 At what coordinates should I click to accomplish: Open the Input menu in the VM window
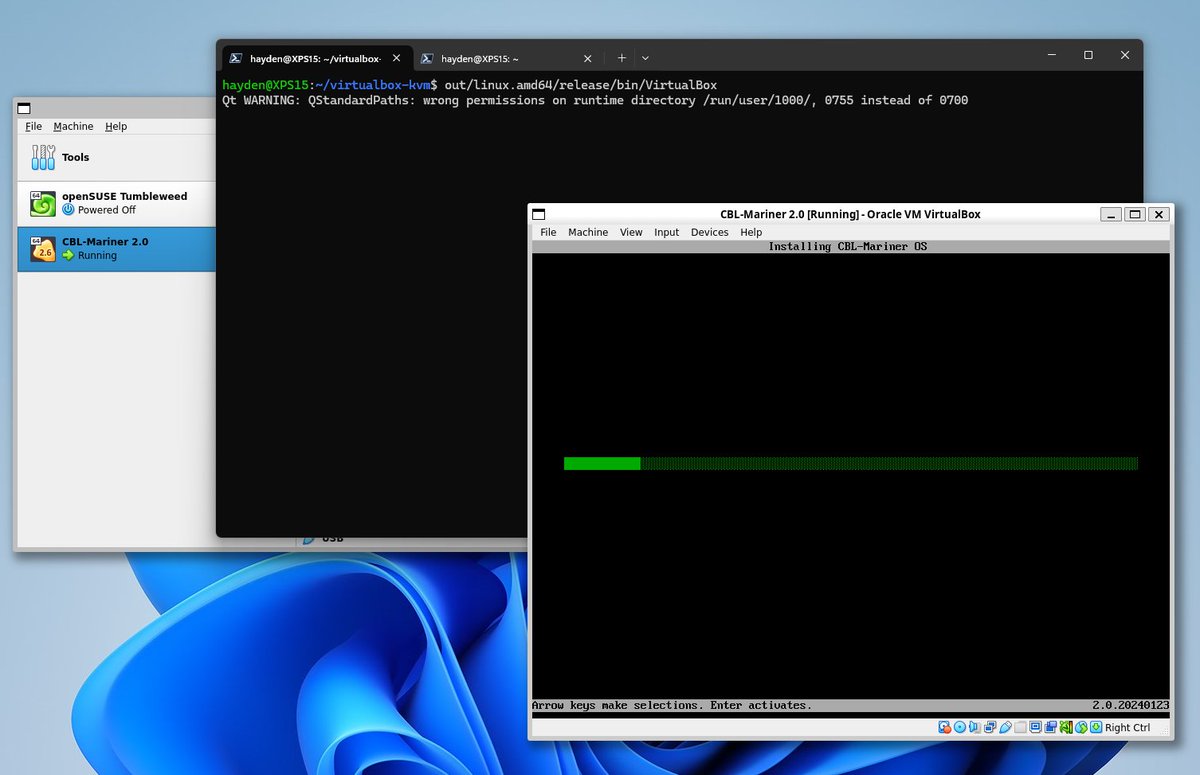pyautogui.click(x=666, y=232)
